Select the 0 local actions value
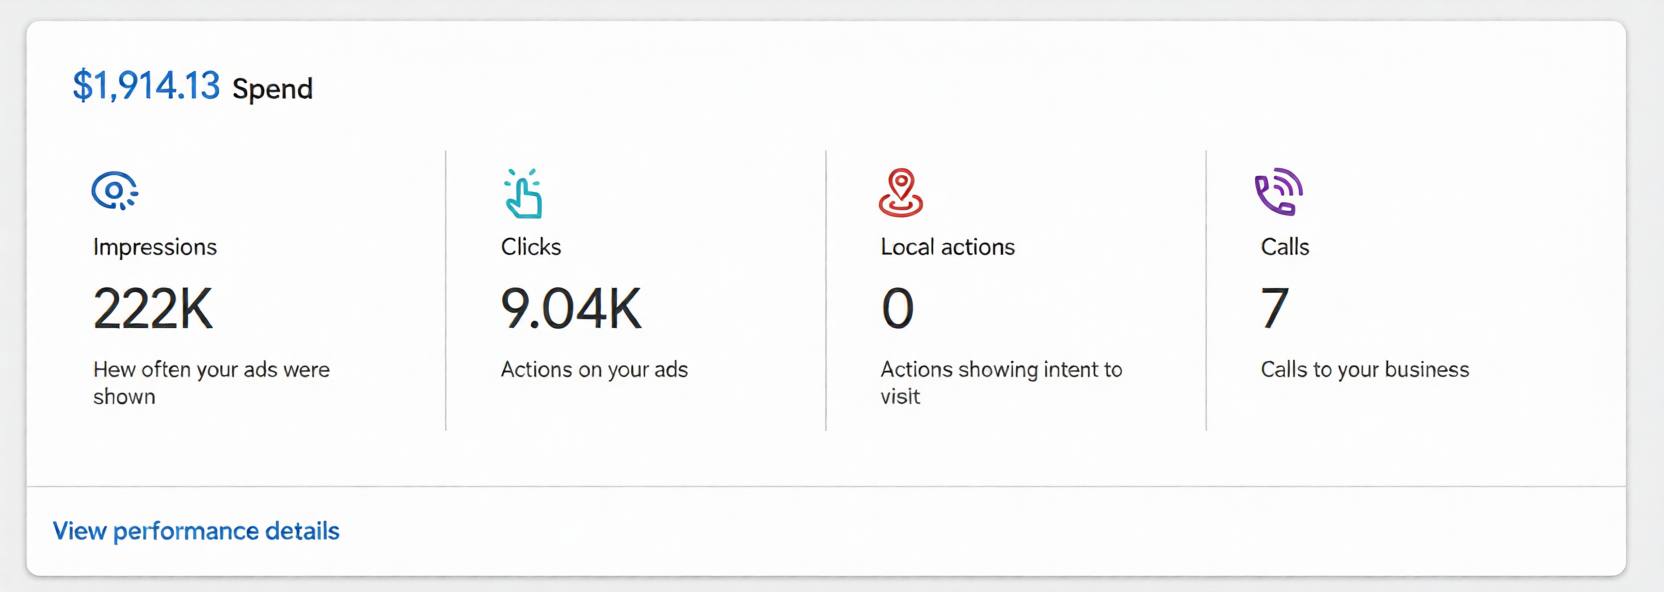The image size is (1664, 592). [899, 309]
